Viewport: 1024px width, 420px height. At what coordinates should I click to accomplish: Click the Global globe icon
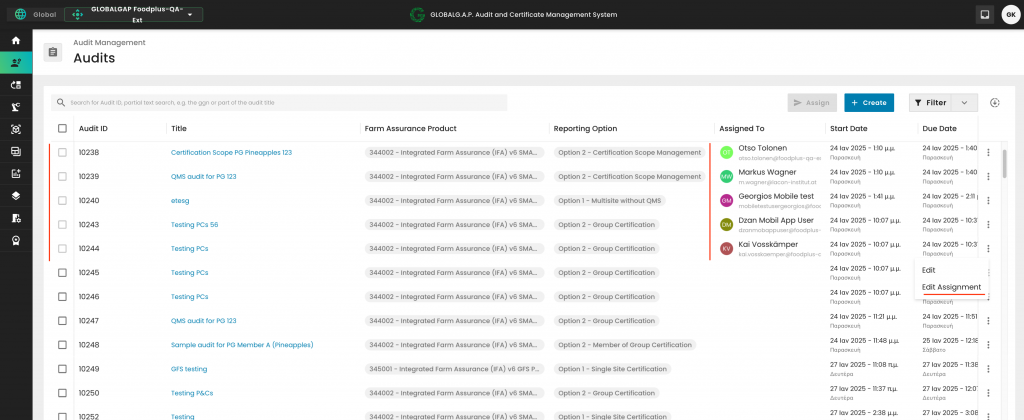coord(20,15)
